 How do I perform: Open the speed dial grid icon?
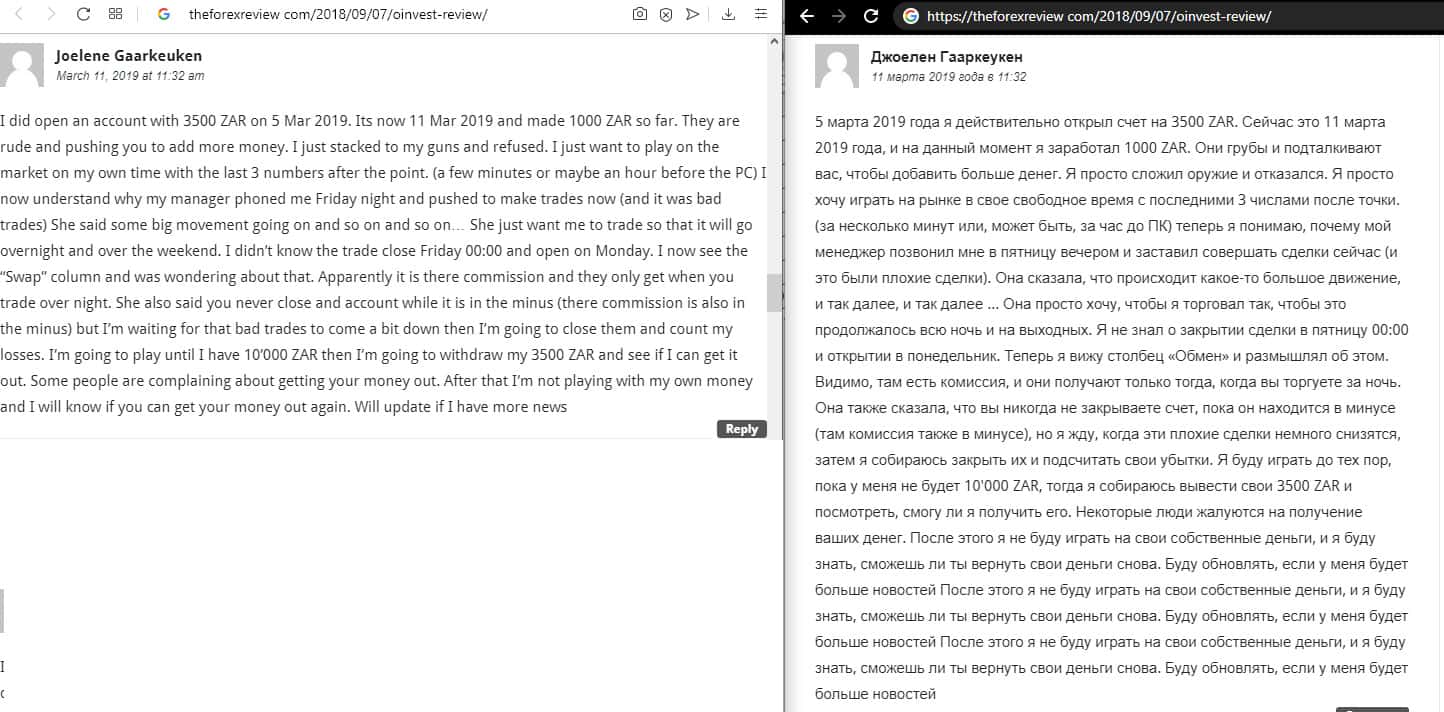[115, 14]
